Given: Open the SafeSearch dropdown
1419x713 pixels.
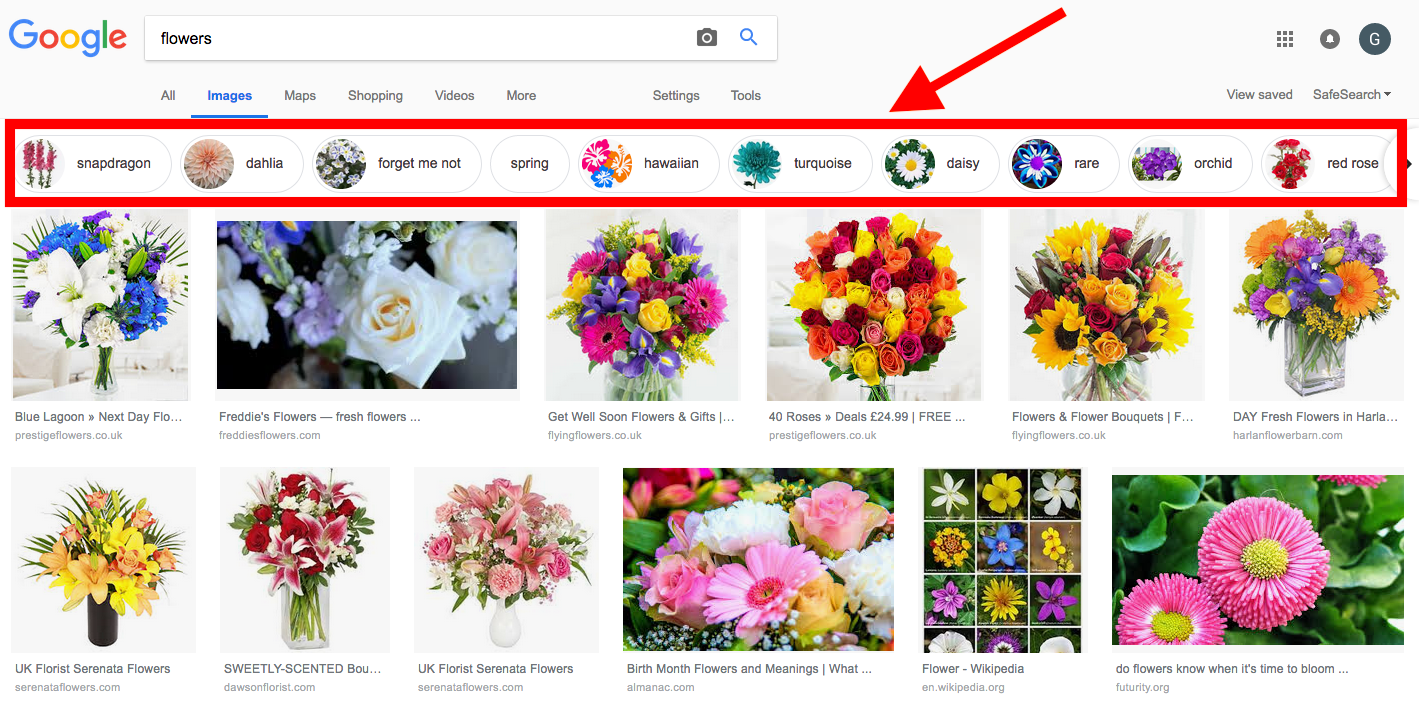Looking at the screenshot, I should point(1351,94).
